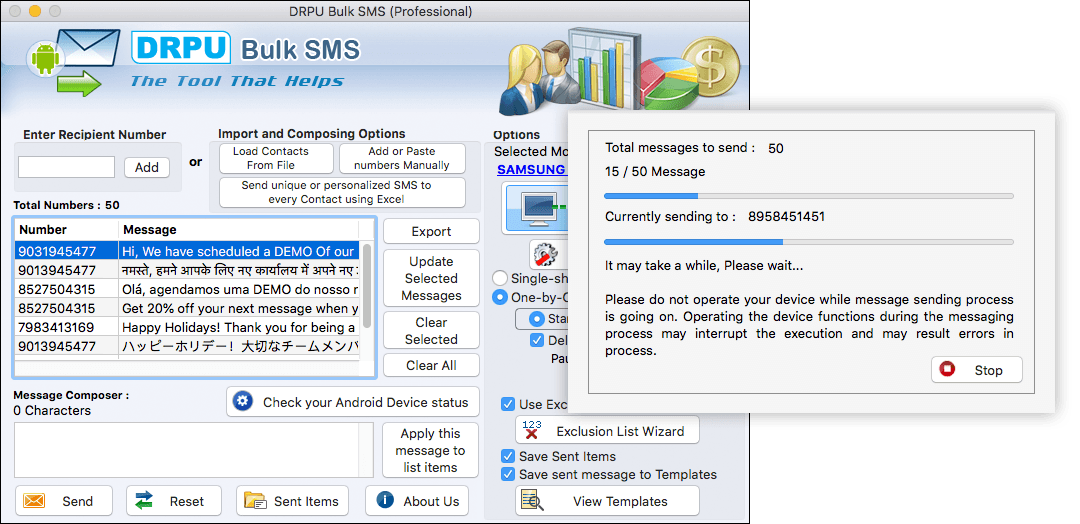The width and height of the screenshot is (1080, 524).
Task: Open the SAMSUNG device link
Action: coord(531,169)
